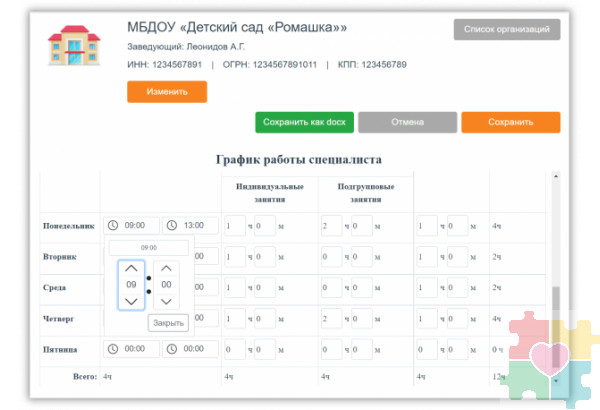Edit Tuesday last column hours field
This screenshot has height=410, width=600.
click(427, 256)
